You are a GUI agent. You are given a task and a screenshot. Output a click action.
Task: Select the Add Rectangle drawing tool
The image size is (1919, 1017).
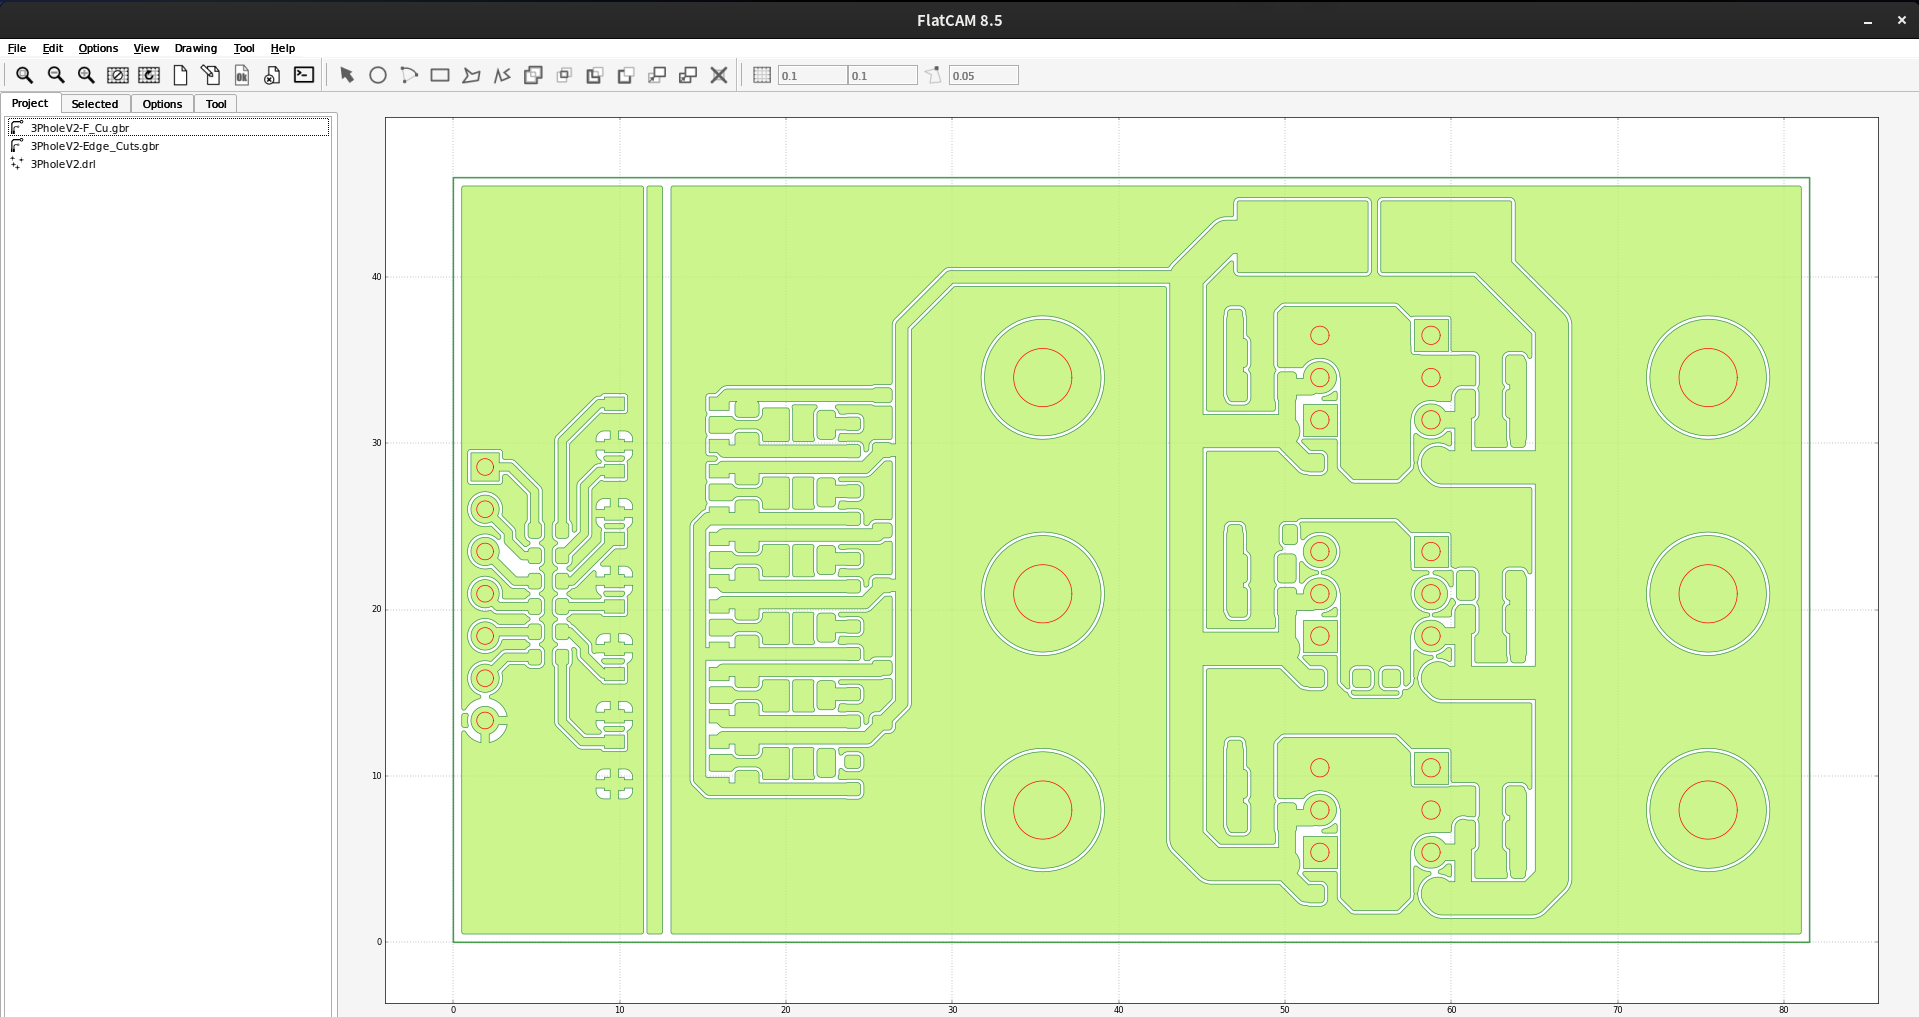(x=440, y=75)
